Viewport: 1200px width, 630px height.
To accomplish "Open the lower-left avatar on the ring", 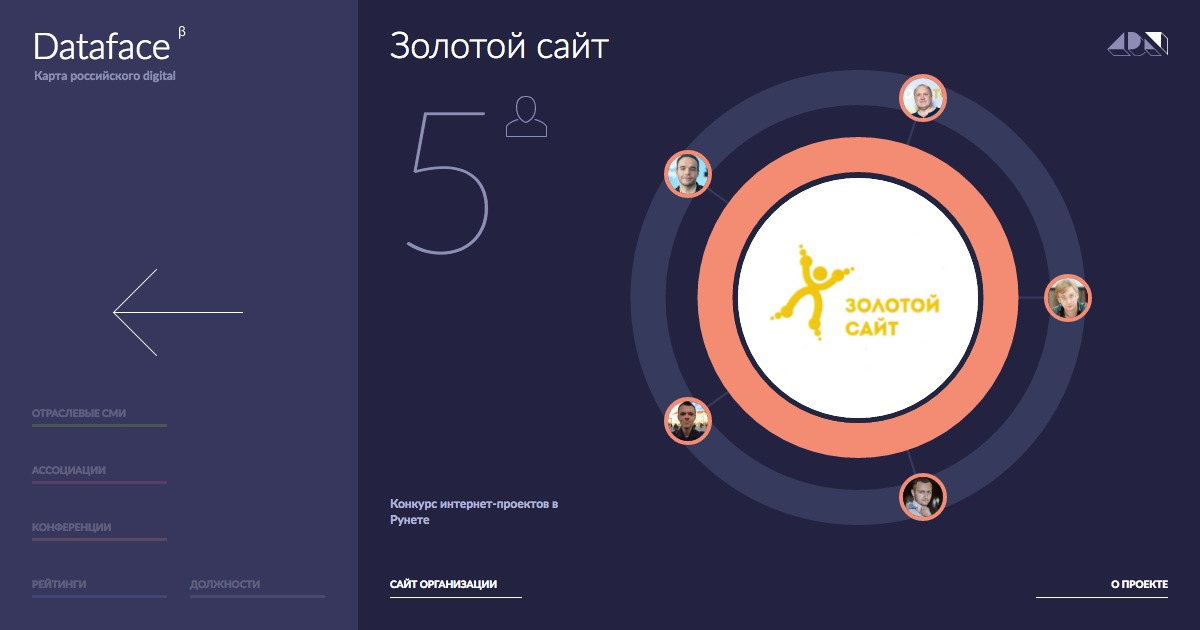I will pyautogui.click(x=688, y=420).
